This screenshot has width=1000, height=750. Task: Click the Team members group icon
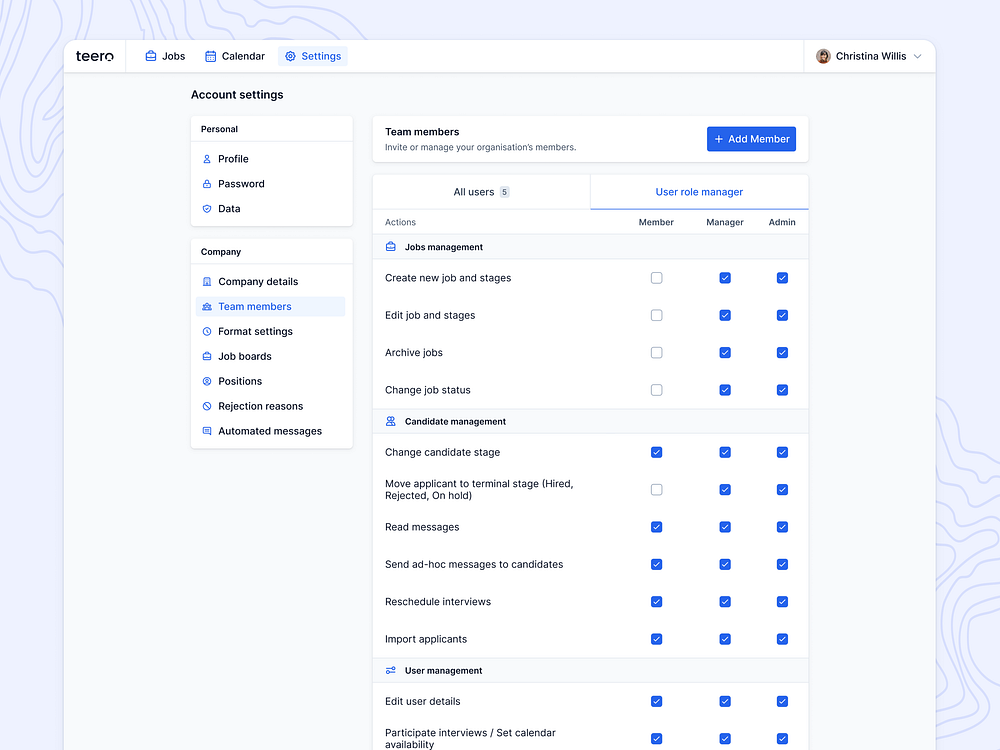207,306
